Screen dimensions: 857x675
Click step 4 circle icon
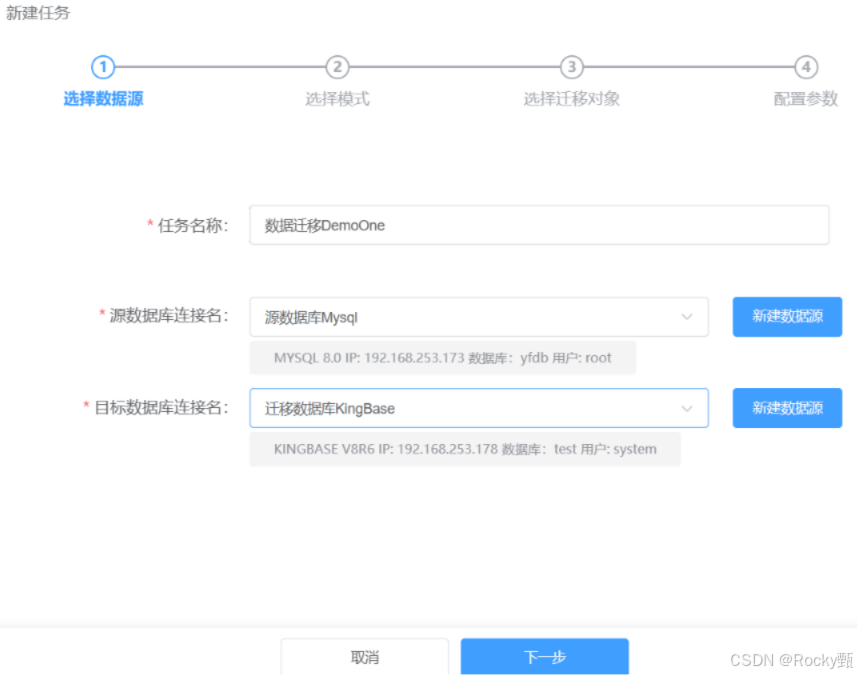click(x=806, y=67)
